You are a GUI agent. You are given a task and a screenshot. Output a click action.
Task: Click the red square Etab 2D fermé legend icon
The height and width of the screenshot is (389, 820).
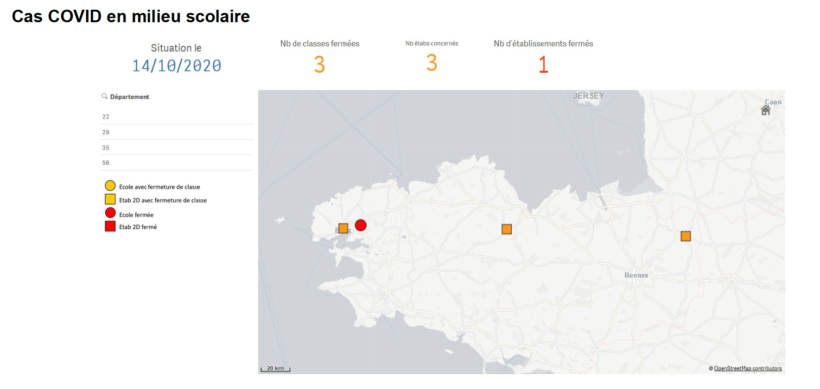(110, 226)
